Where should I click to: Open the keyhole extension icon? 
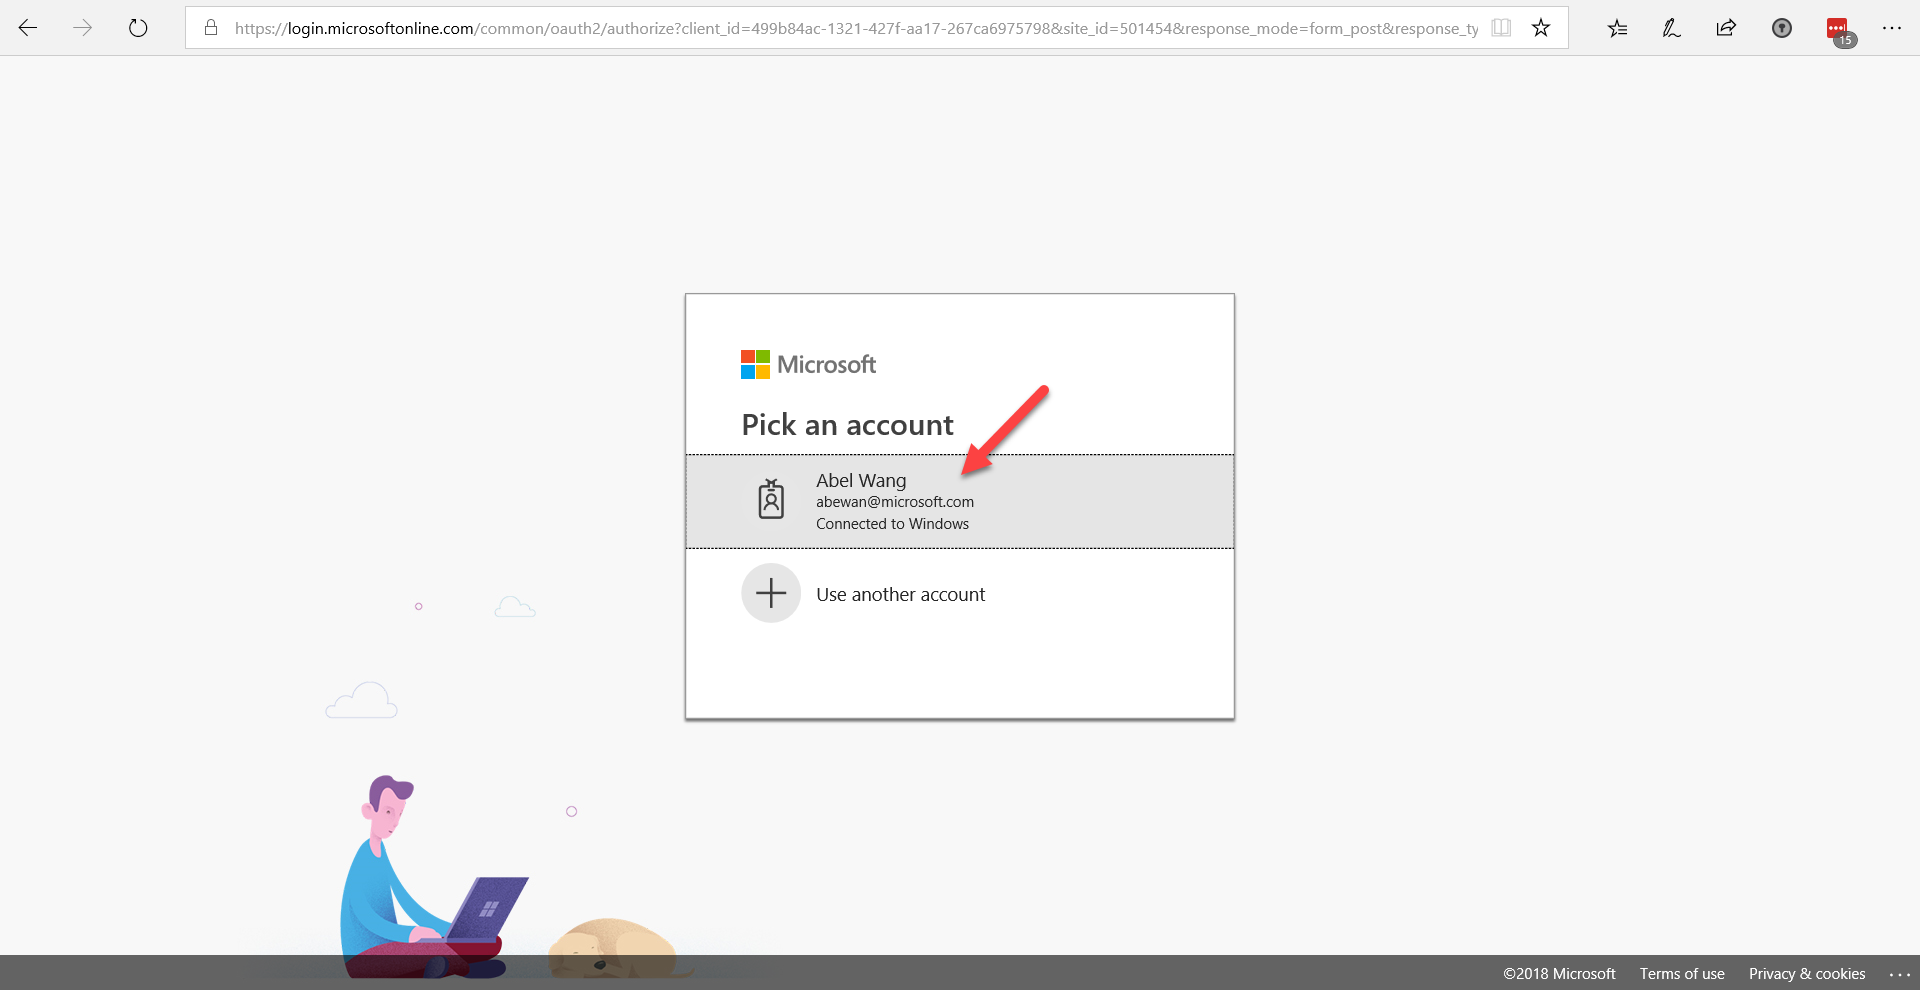click(1782, 28)
